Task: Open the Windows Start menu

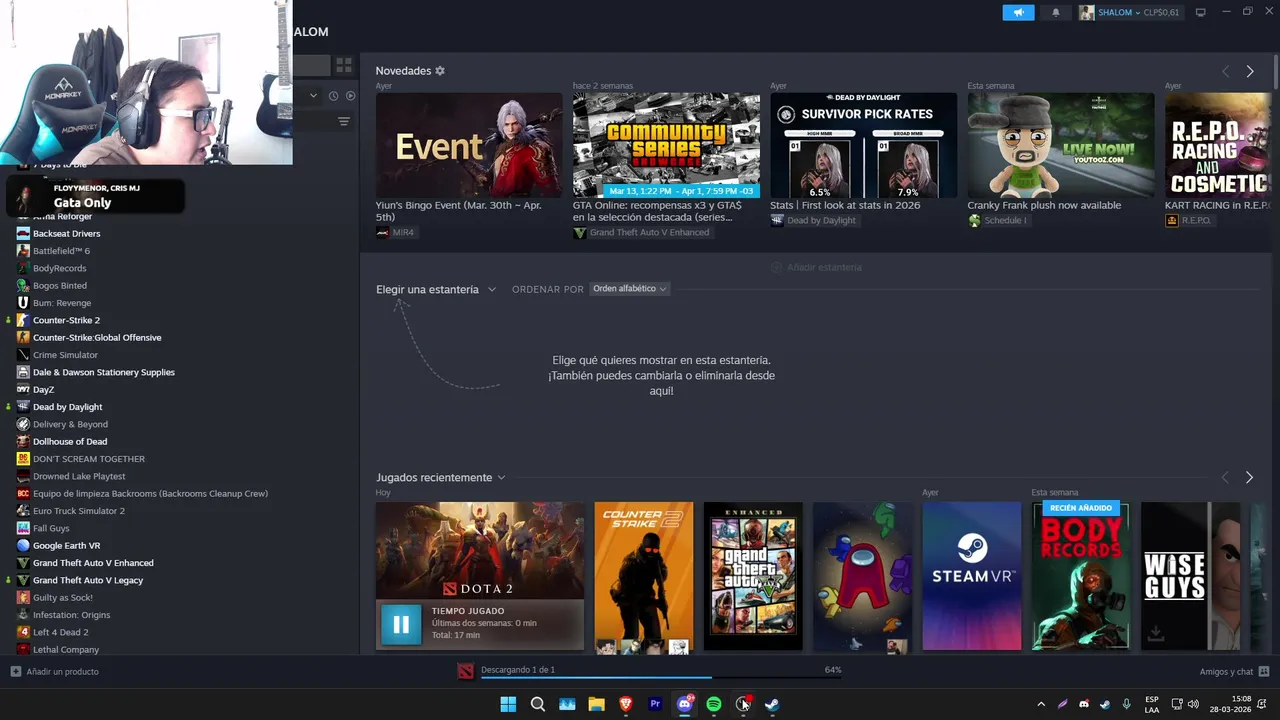Action: [x=508, y=704]
